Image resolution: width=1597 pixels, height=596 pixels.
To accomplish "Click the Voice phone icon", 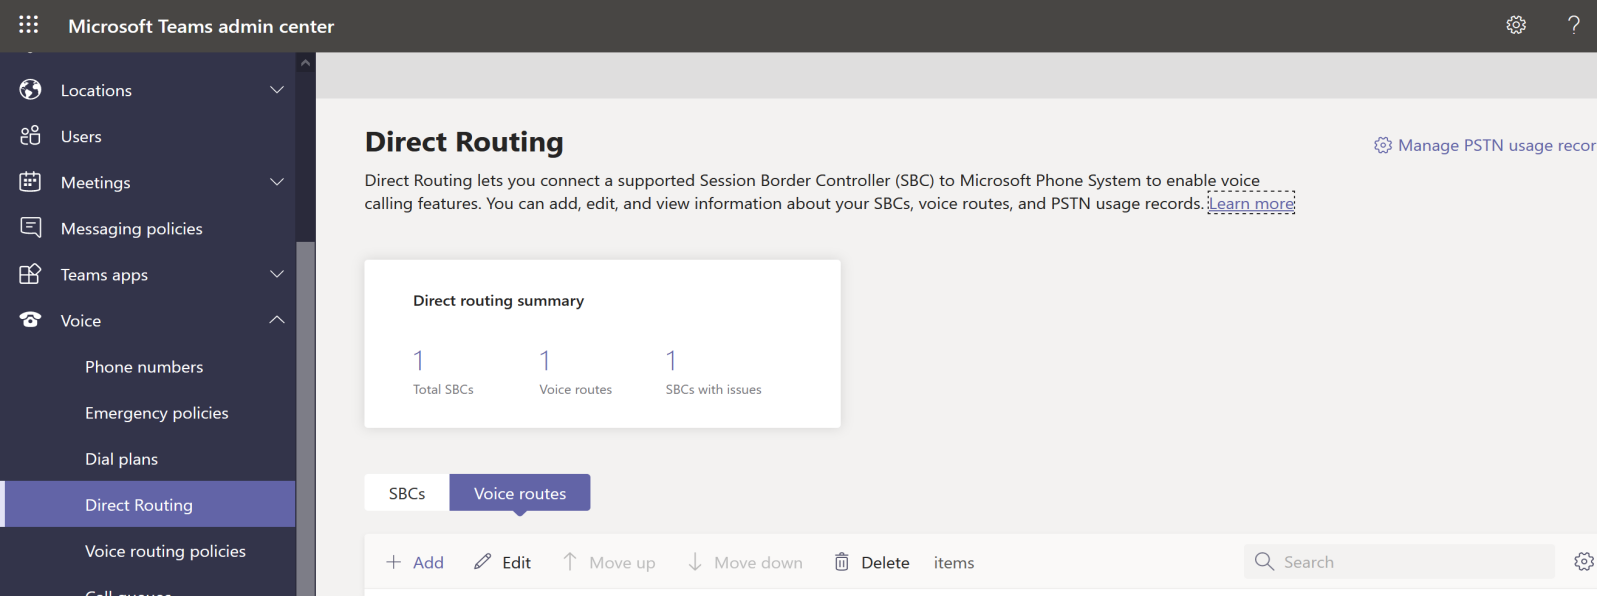I will pos(30,320).
